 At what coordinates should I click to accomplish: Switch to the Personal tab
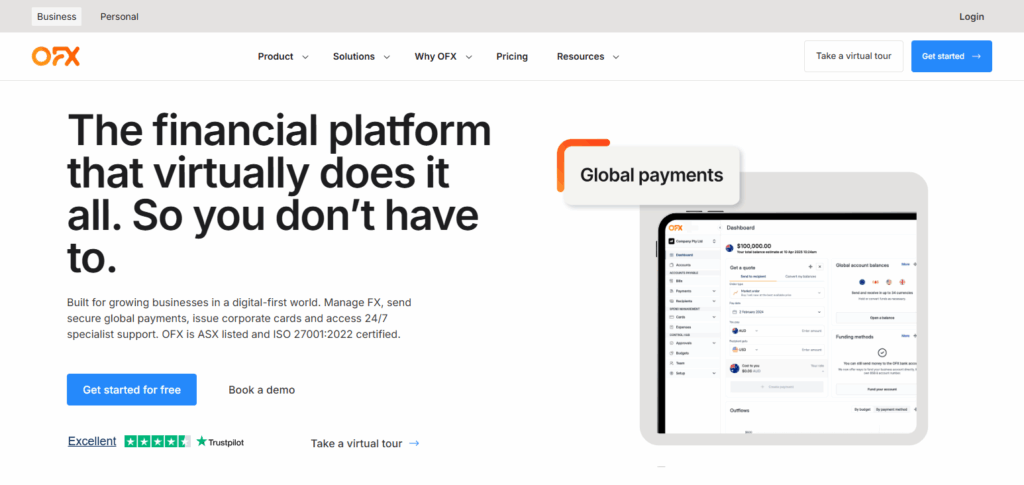click(119, 17)
